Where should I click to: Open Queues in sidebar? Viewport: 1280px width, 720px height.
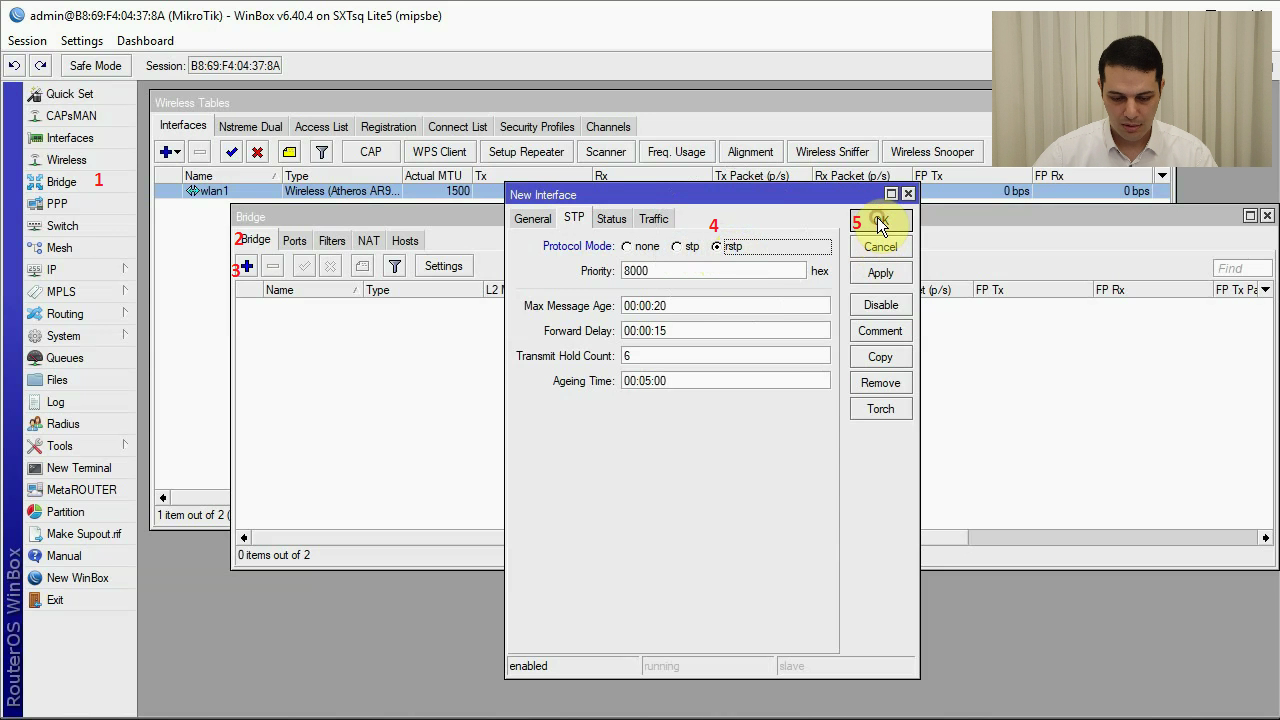64,358
